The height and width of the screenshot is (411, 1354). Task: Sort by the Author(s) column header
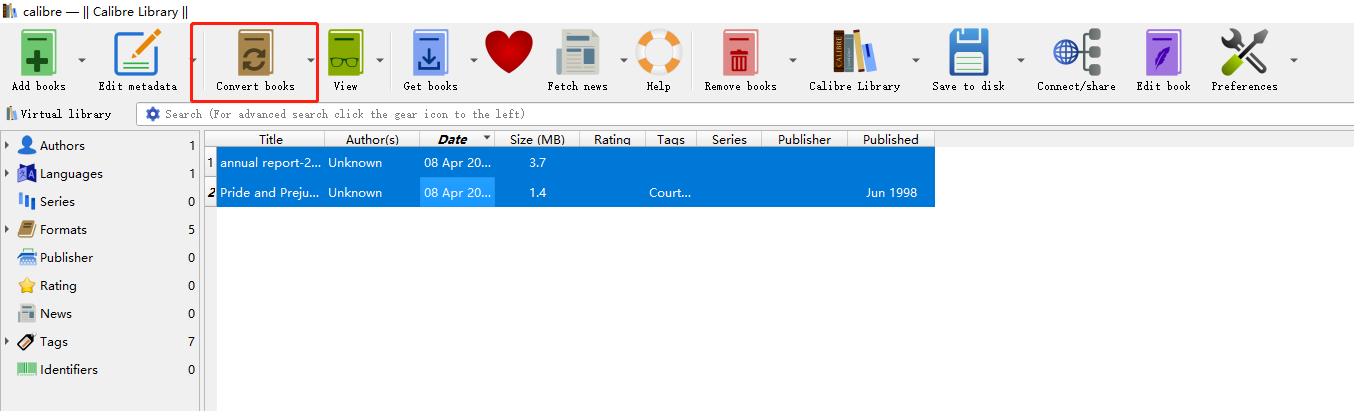tap(372, 139)
